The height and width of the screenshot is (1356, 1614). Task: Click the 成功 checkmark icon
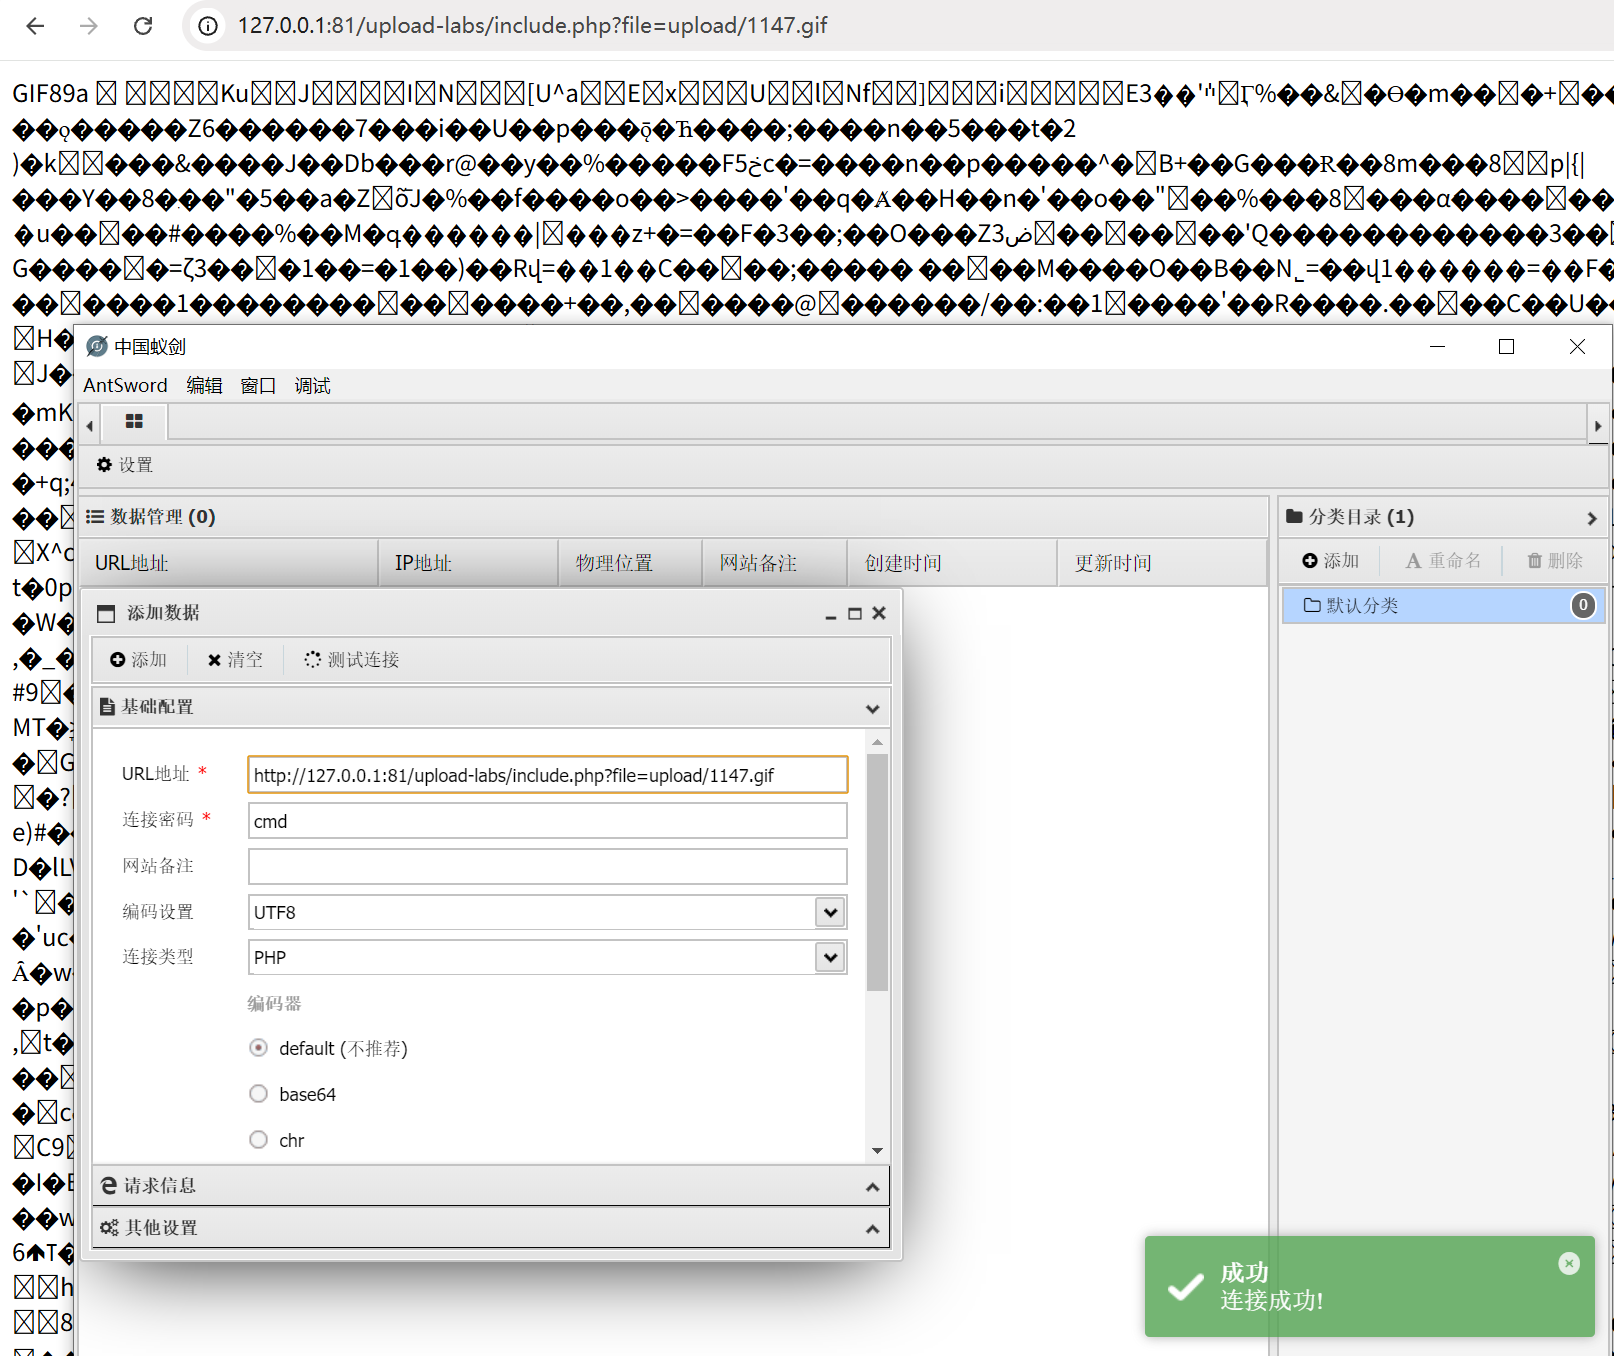[x=1186, y=1287]
